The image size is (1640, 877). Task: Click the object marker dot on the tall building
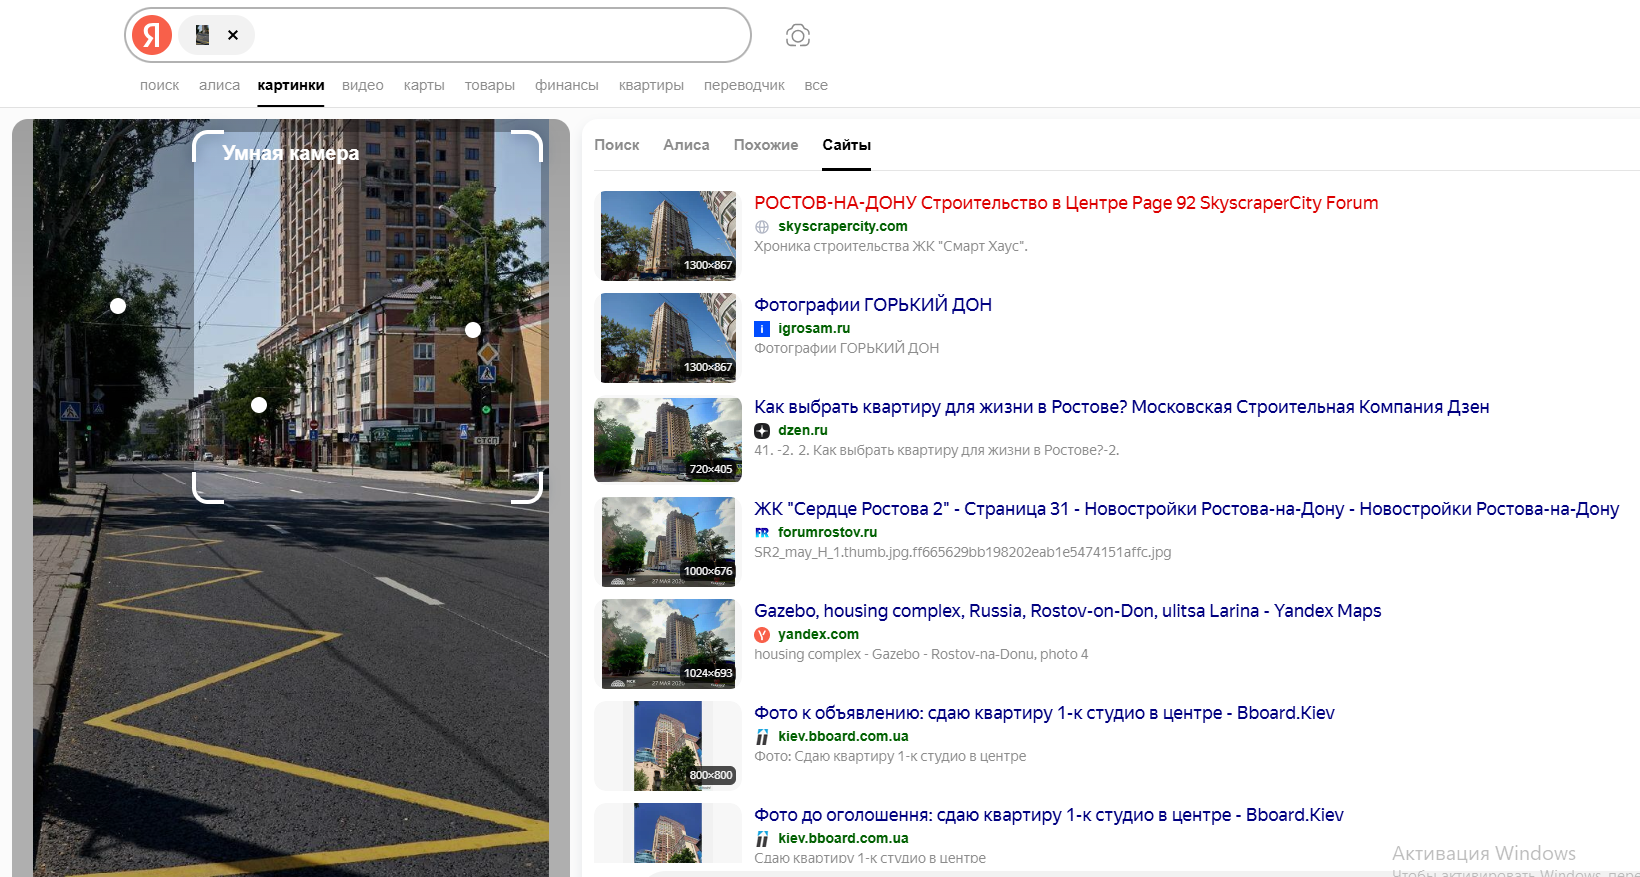pyautogui.click(x=473, y=330)
